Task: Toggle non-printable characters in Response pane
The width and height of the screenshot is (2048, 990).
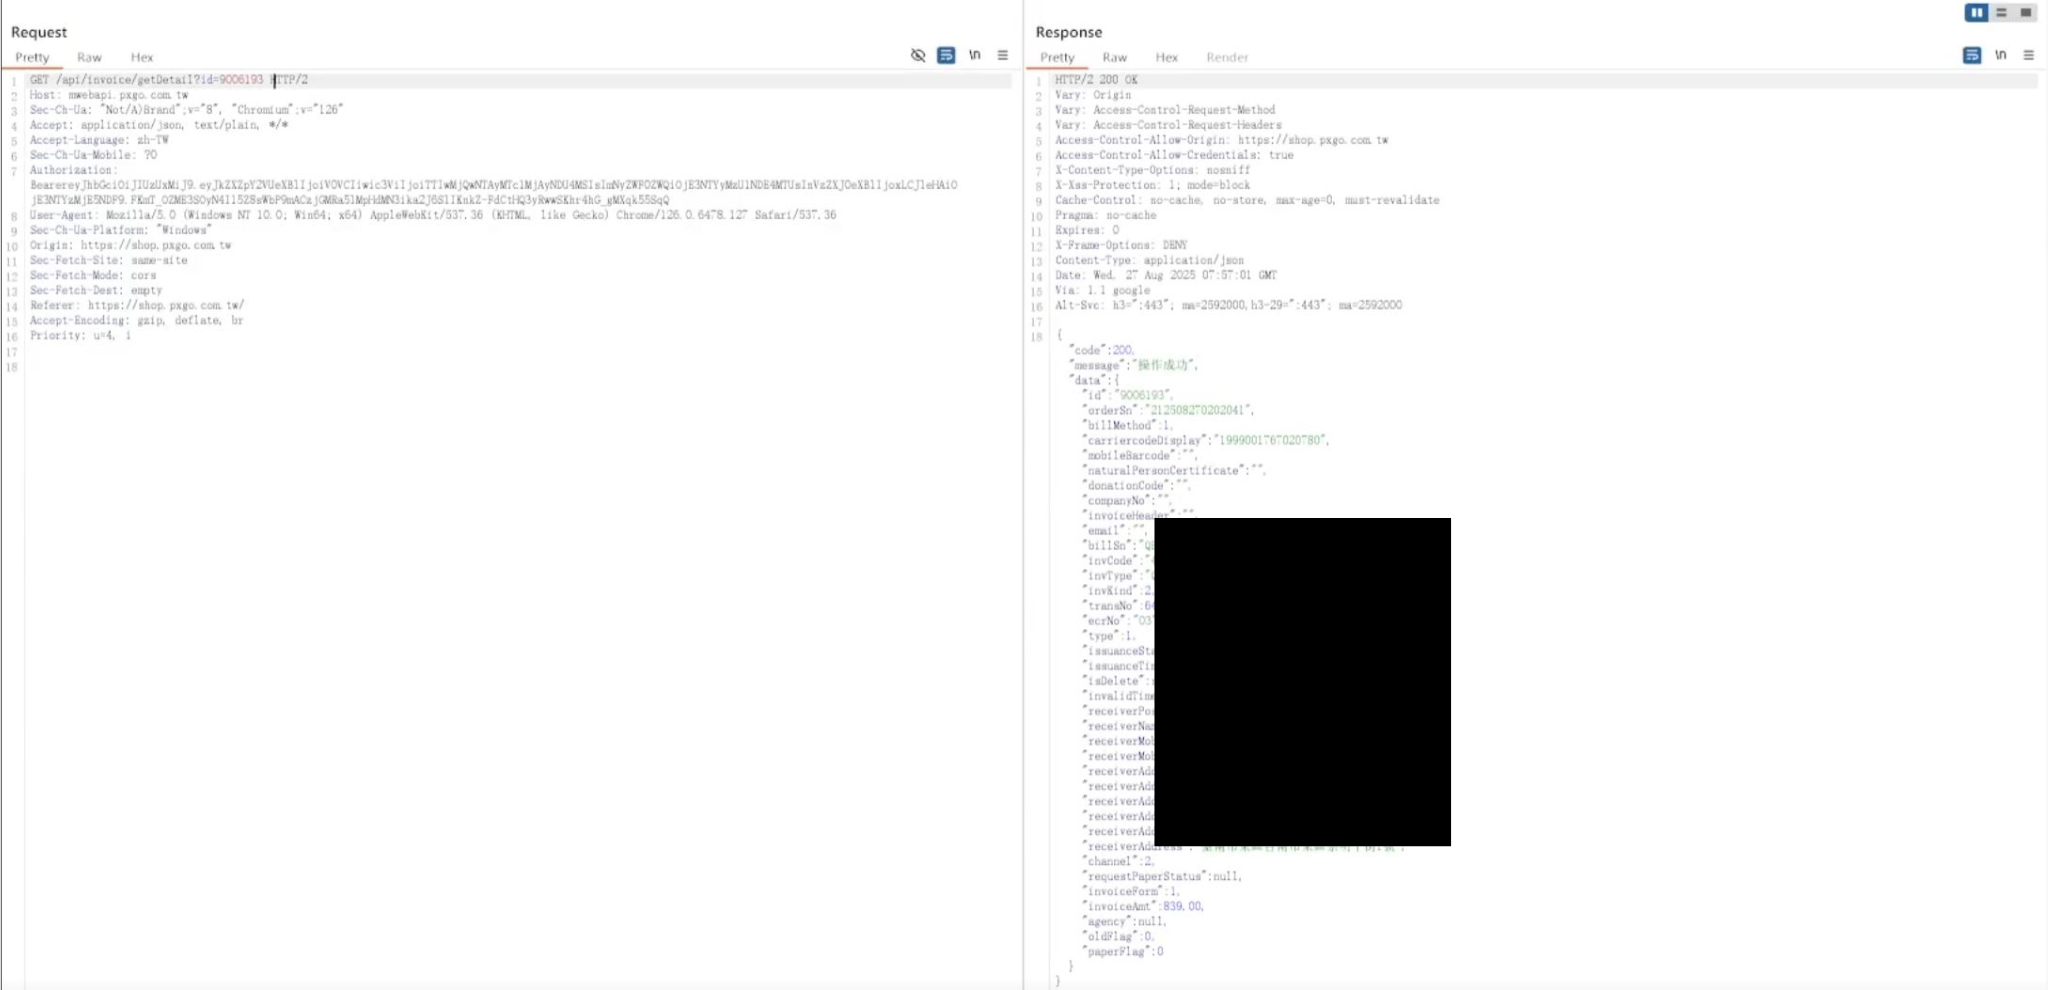Action: click(x=2001, y=55)
